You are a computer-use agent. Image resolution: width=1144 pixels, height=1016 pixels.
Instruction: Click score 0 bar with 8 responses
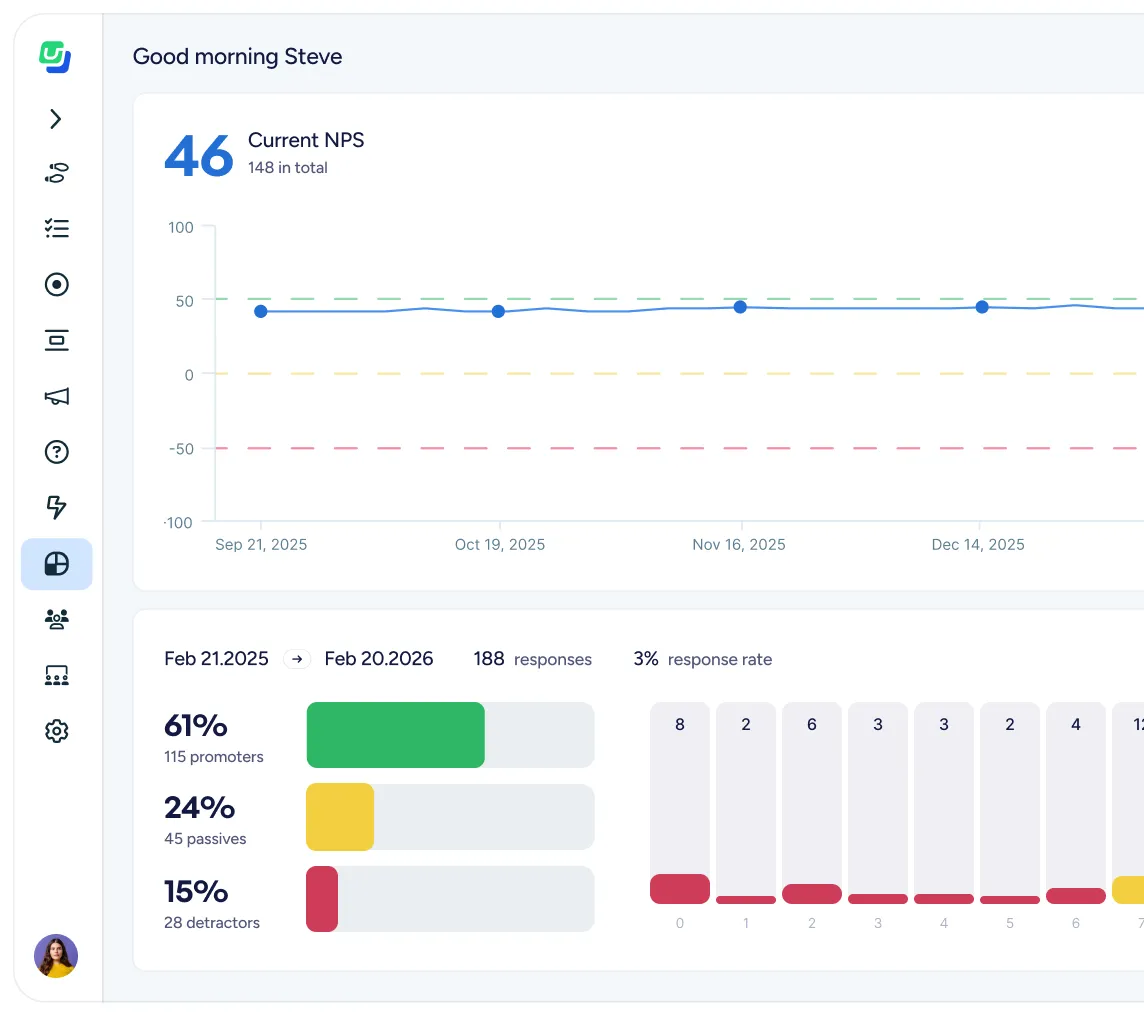point(680,803)
